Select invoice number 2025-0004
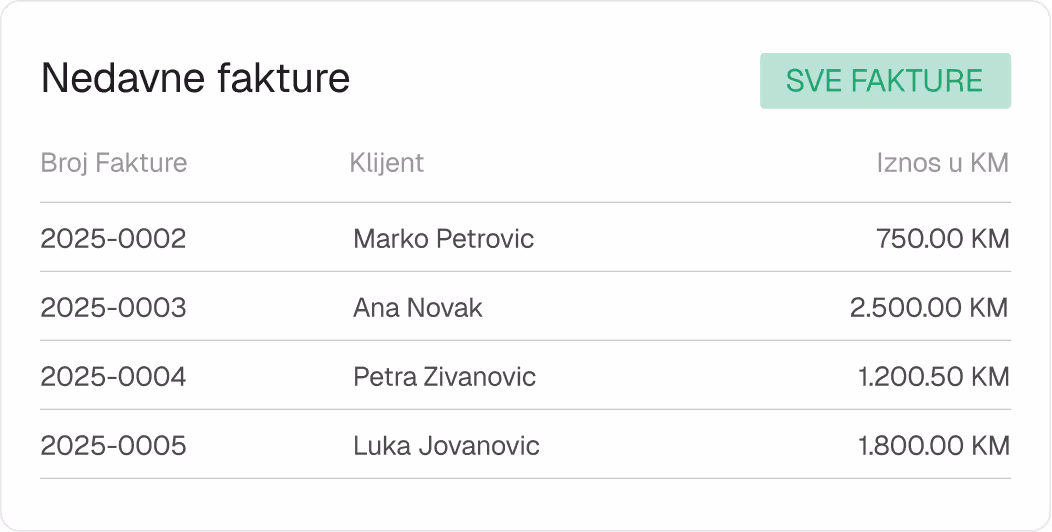Viewport: 1052px width, 532px height. pos(113,377)
